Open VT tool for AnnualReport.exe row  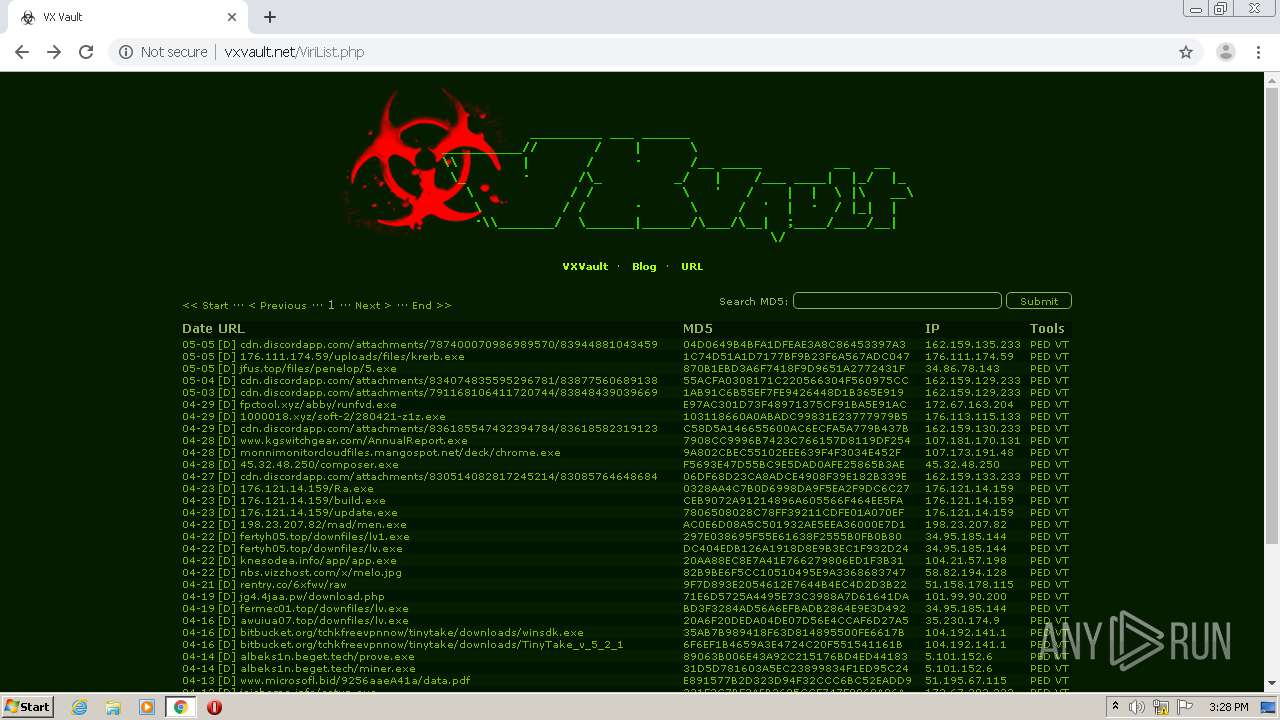coord(1062,441)
